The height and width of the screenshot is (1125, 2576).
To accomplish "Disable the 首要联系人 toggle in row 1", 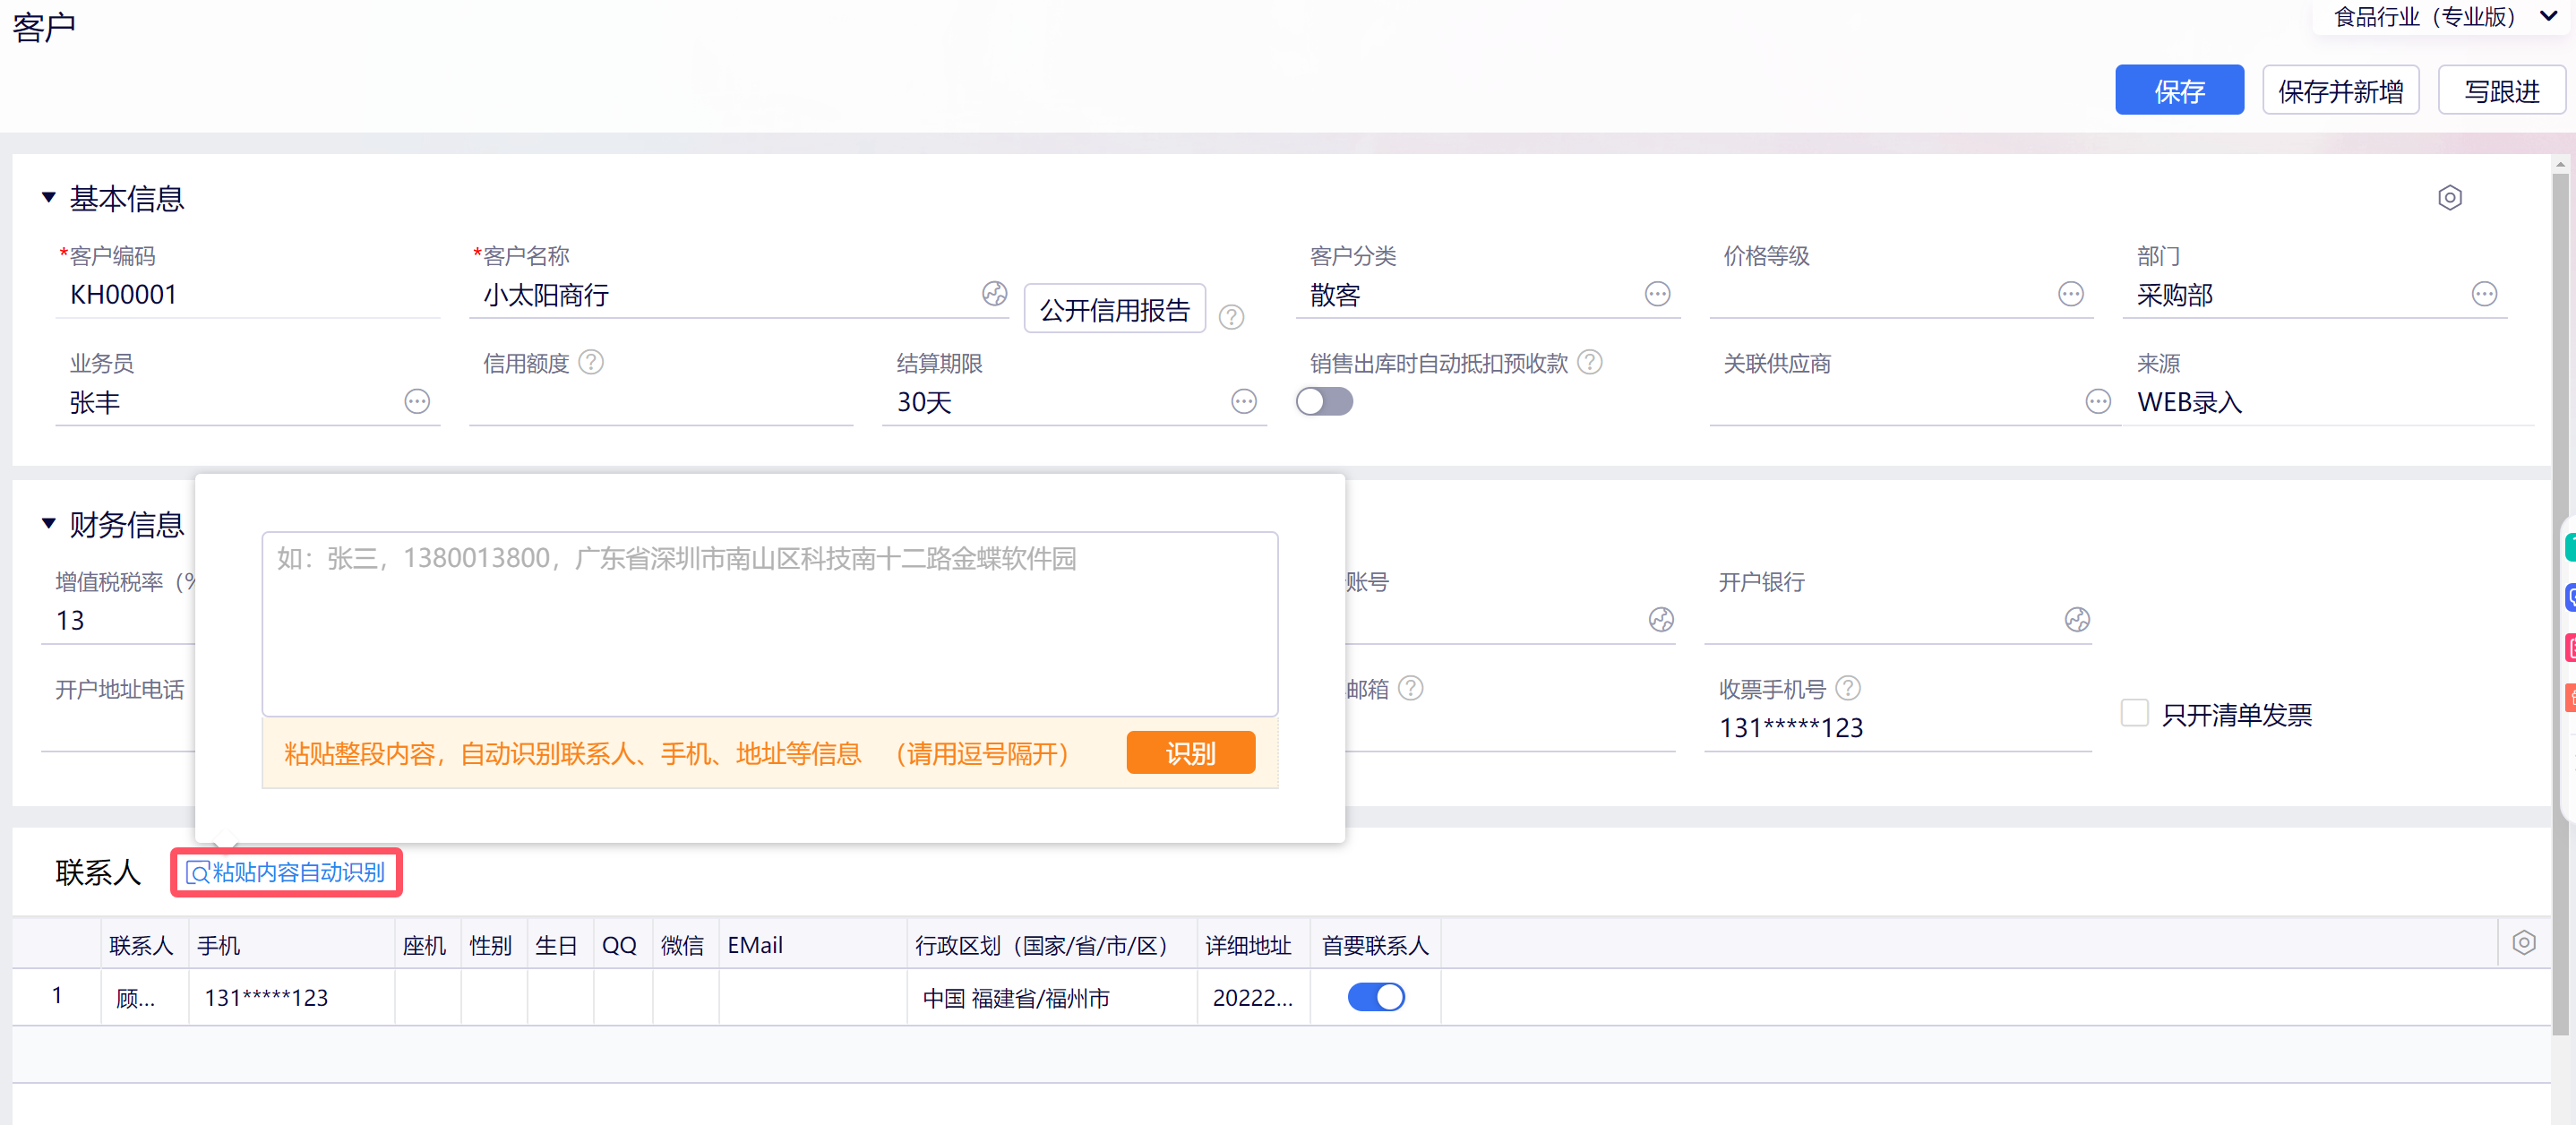I will coord(1375,997).
